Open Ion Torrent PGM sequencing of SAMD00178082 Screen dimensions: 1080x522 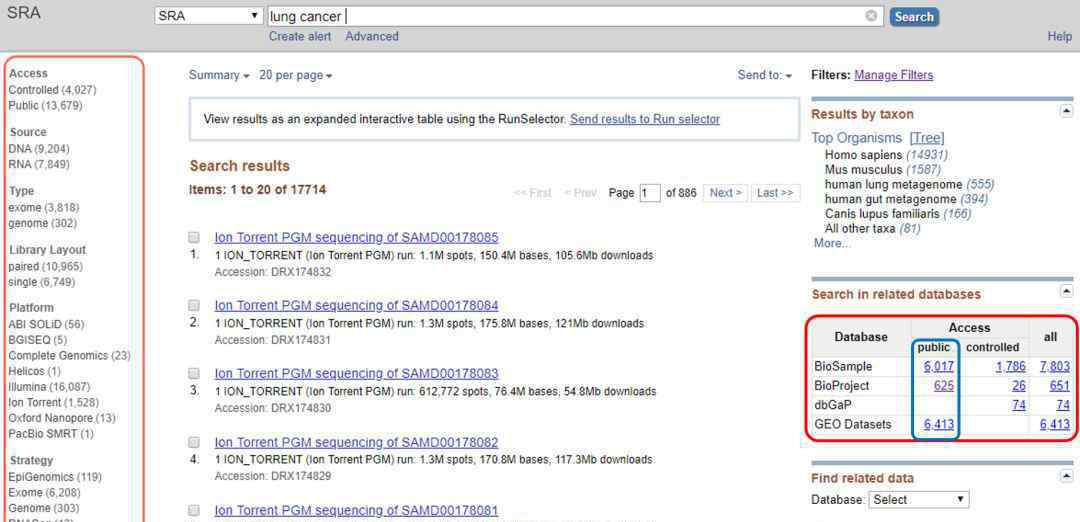click(356, 442)
